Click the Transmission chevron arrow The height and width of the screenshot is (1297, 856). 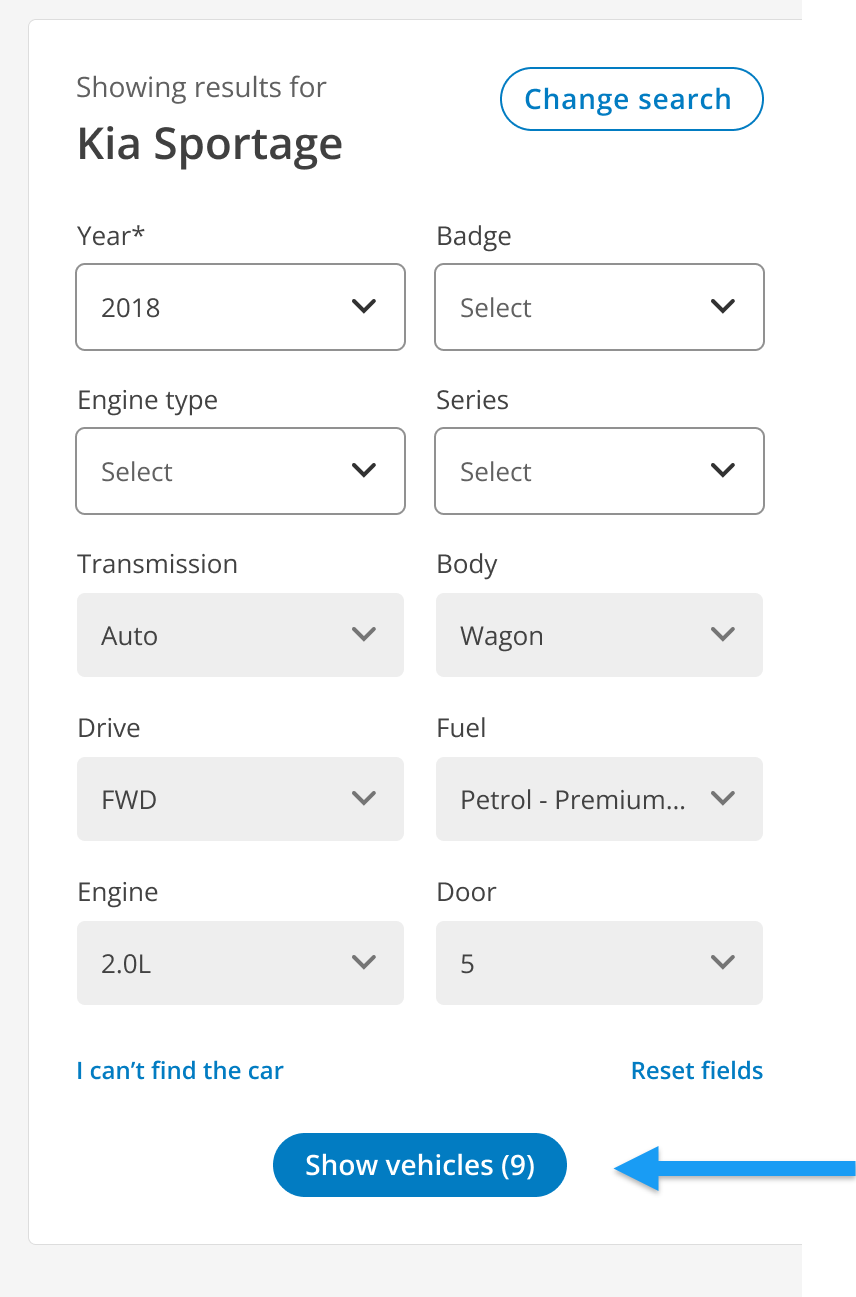tap(364, 634)
